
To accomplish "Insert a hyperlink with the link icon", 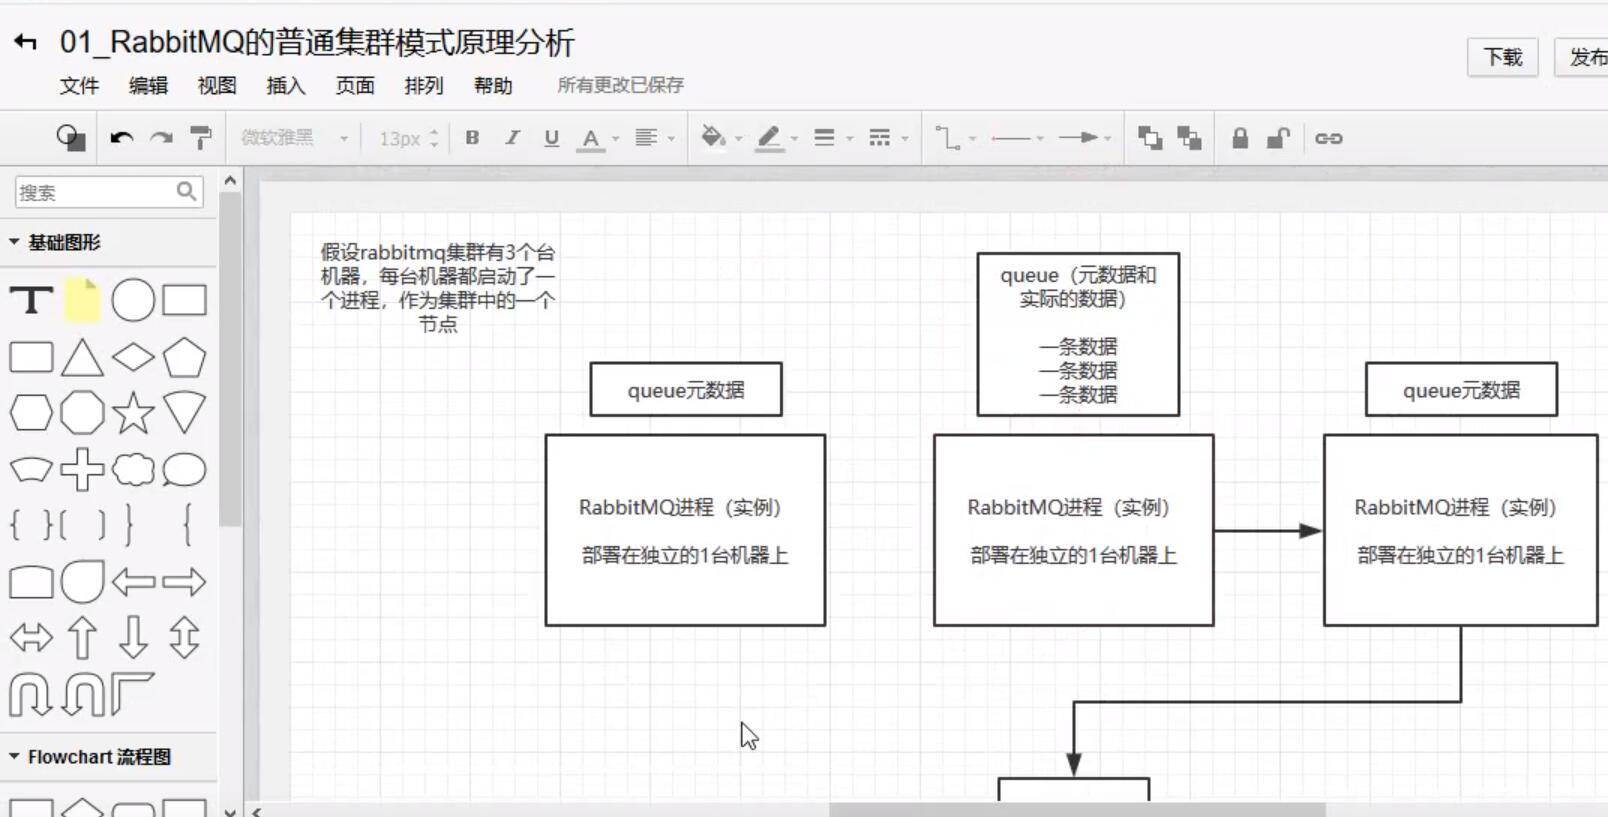I will 1328,138.
